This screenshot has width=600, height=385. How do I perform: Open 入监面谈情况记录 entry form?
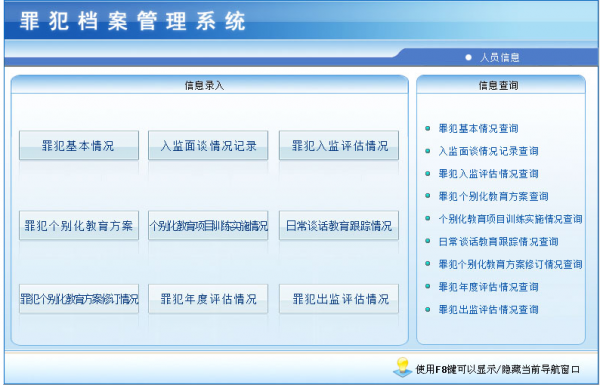(x=208, y=145)
